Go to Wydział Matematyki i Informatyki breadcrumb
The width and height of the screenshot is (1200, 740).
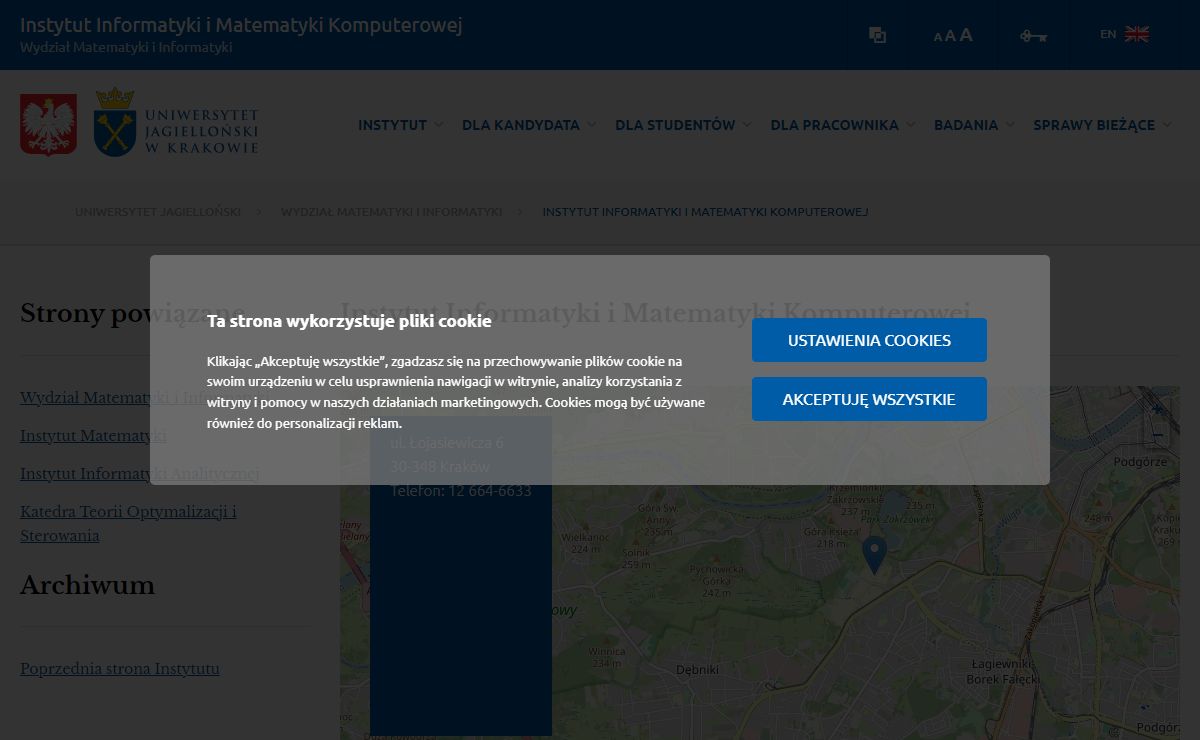pyautogui.click(x=391, y=212)
